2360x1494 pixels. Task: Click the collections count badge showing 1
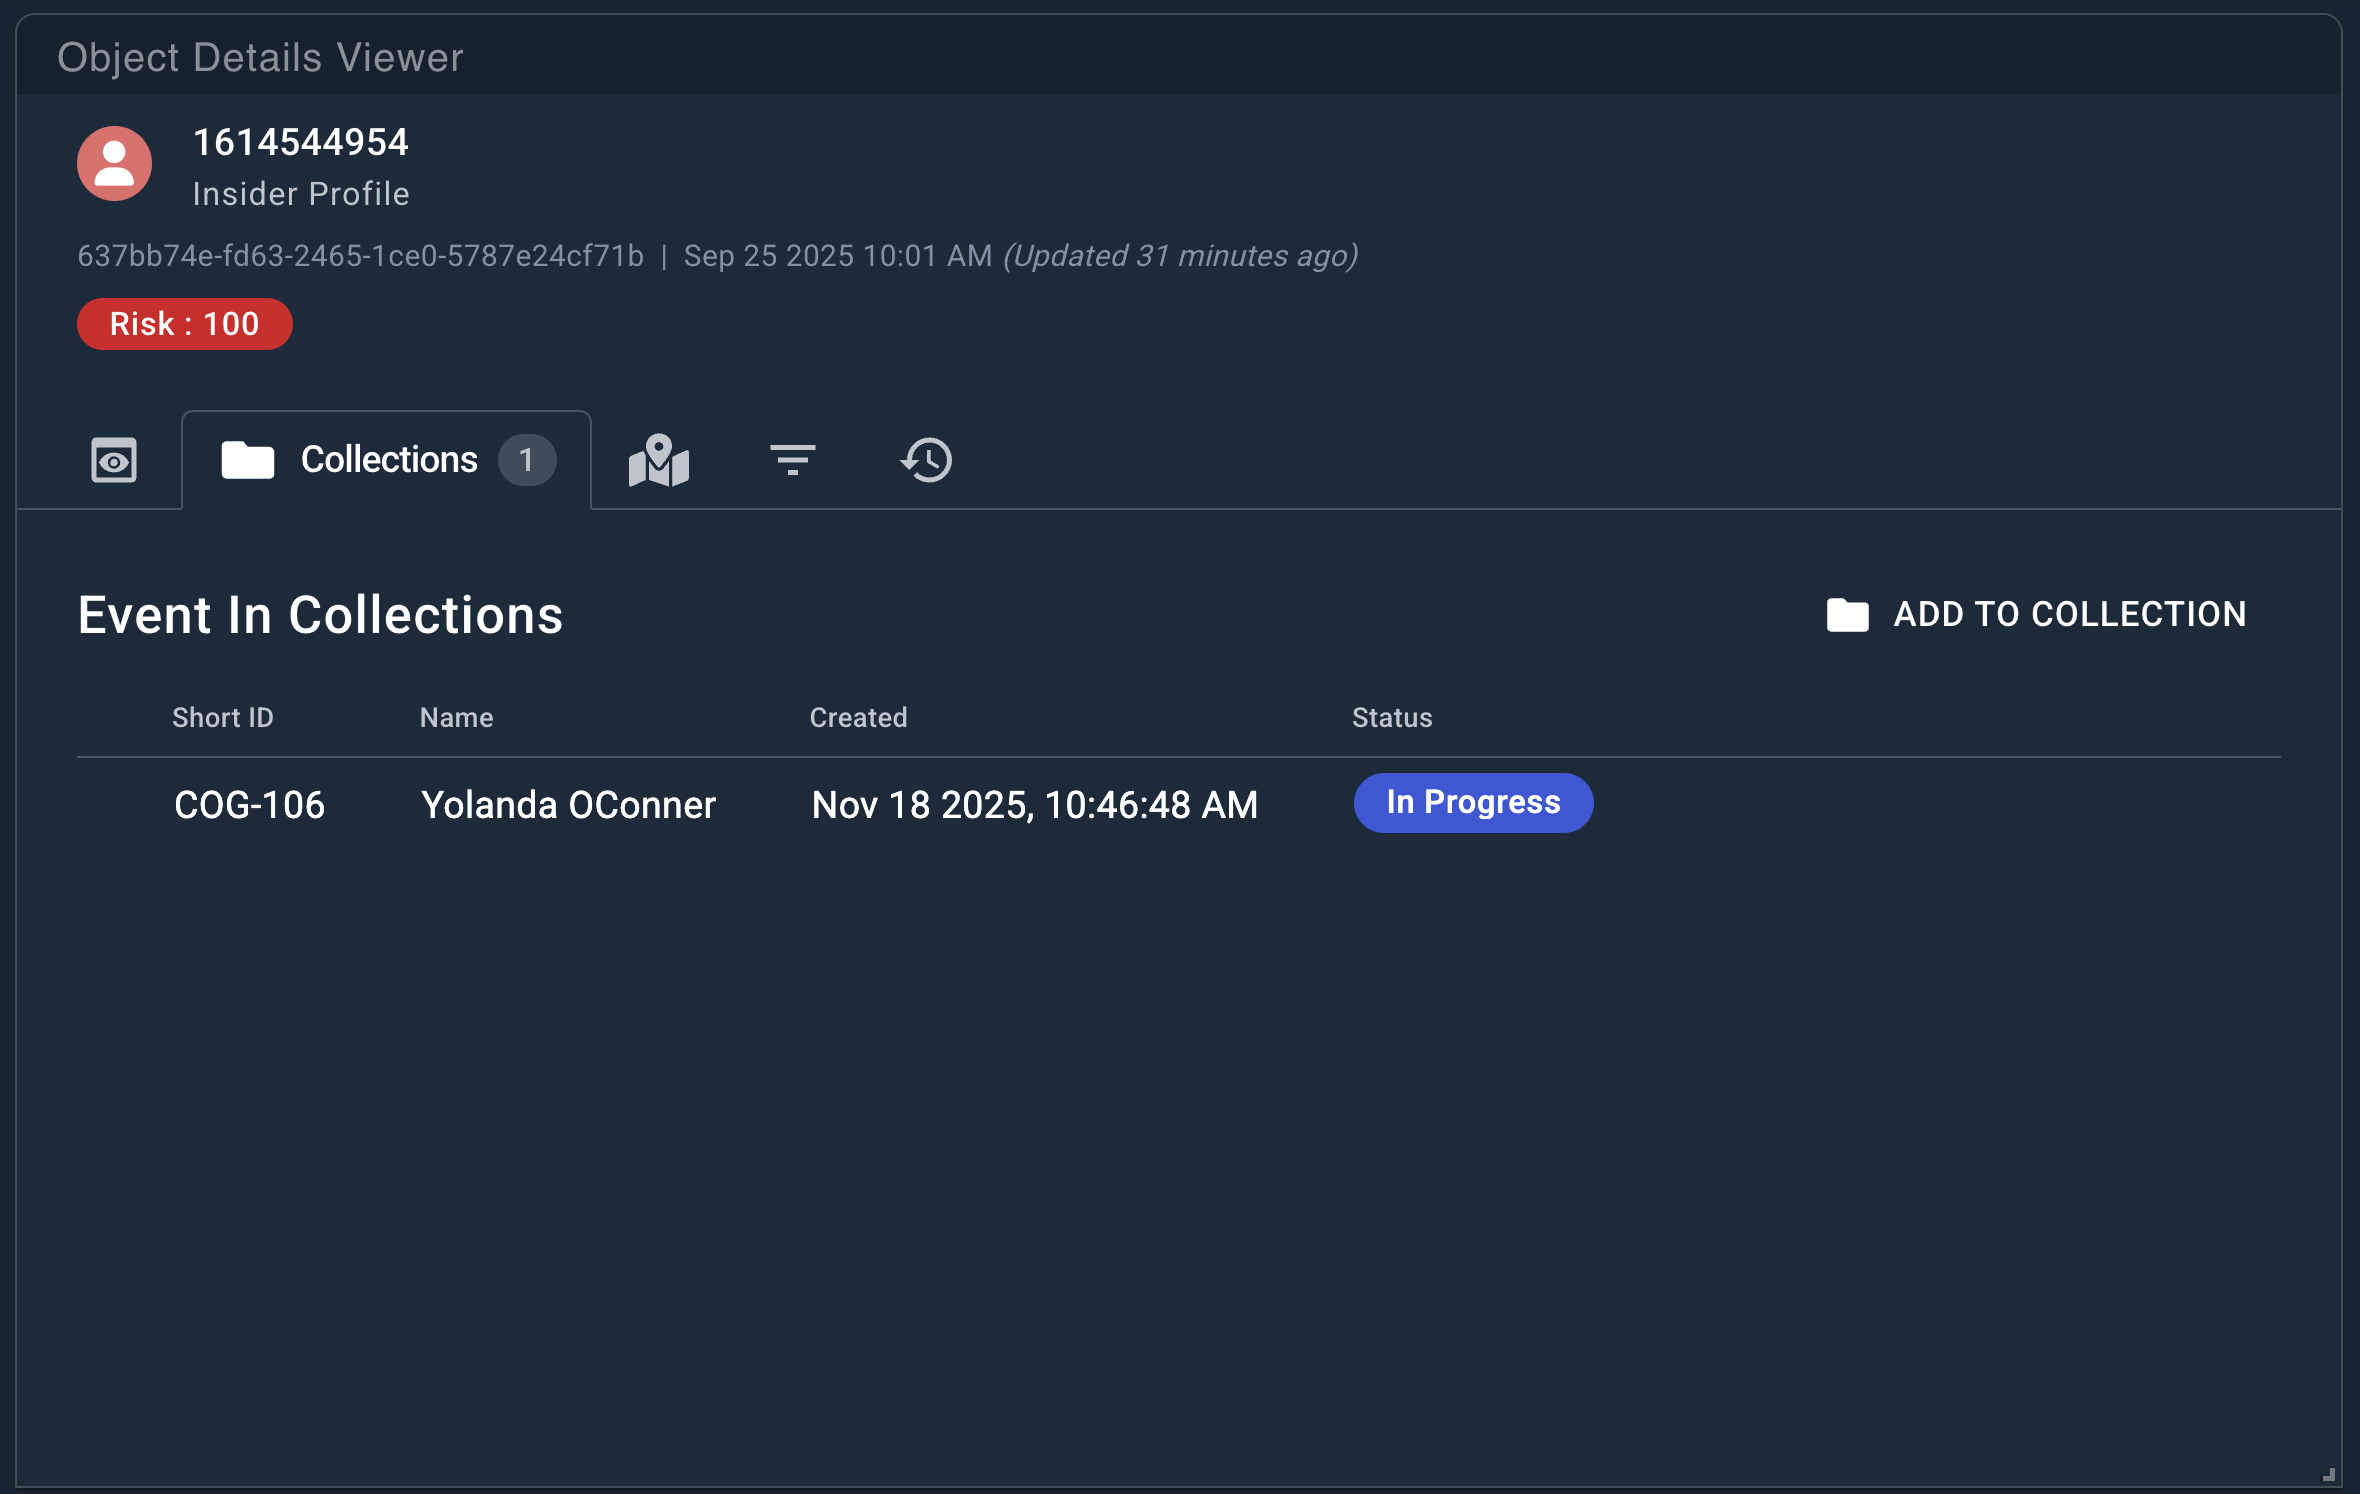(528, 460)
